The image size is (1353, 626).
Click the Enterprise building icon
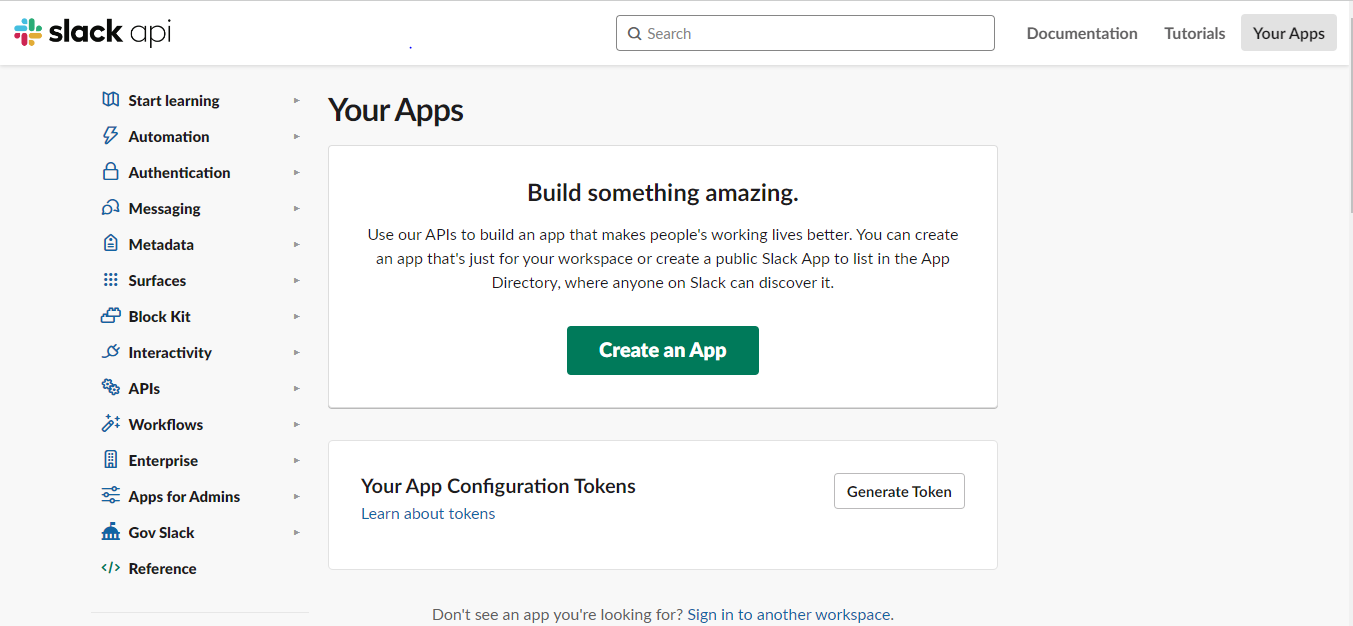pos(111,460)
